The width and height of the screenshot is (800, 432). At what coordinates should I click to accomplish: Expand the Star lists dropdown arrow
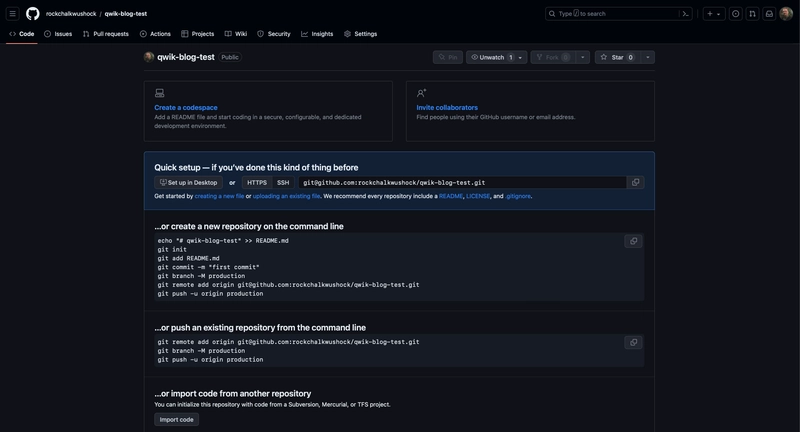tap(647, 57)
